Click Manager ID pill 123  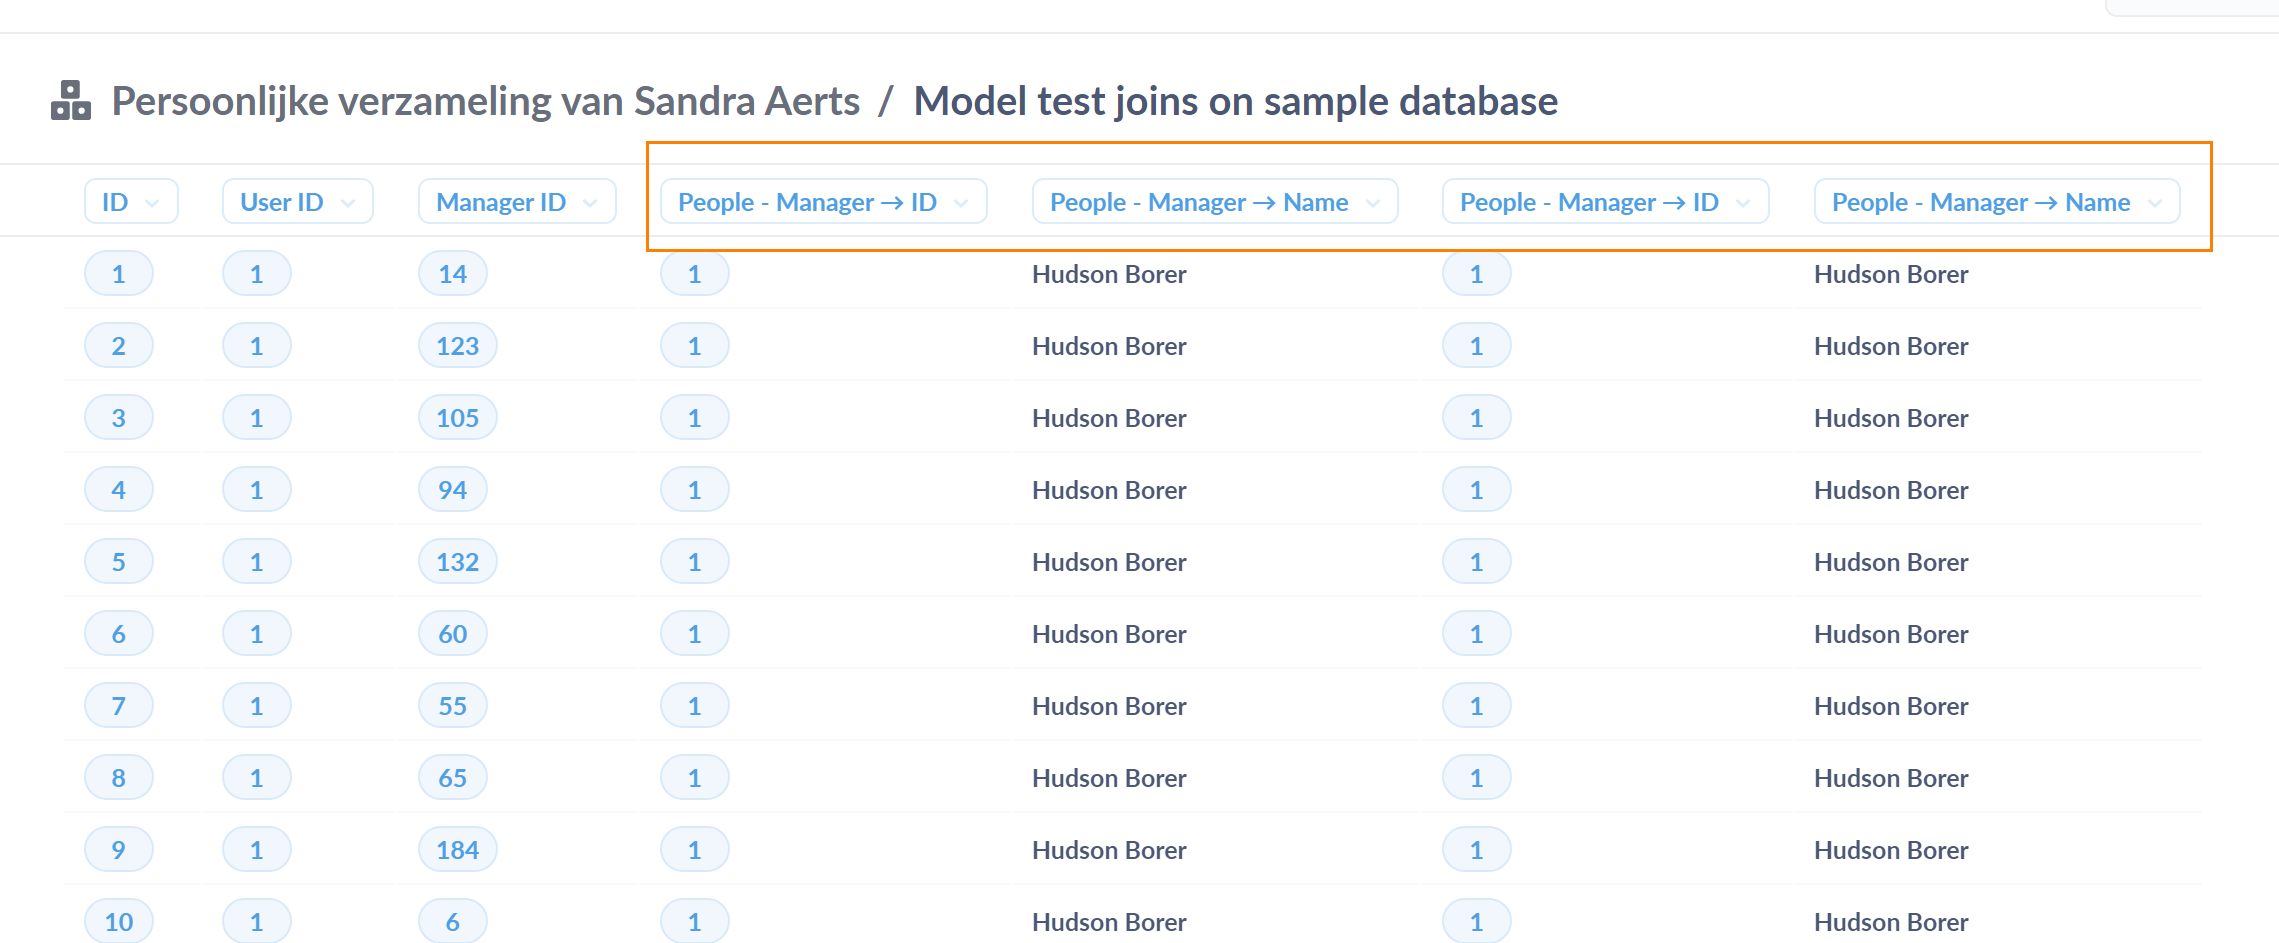(458, 346)
